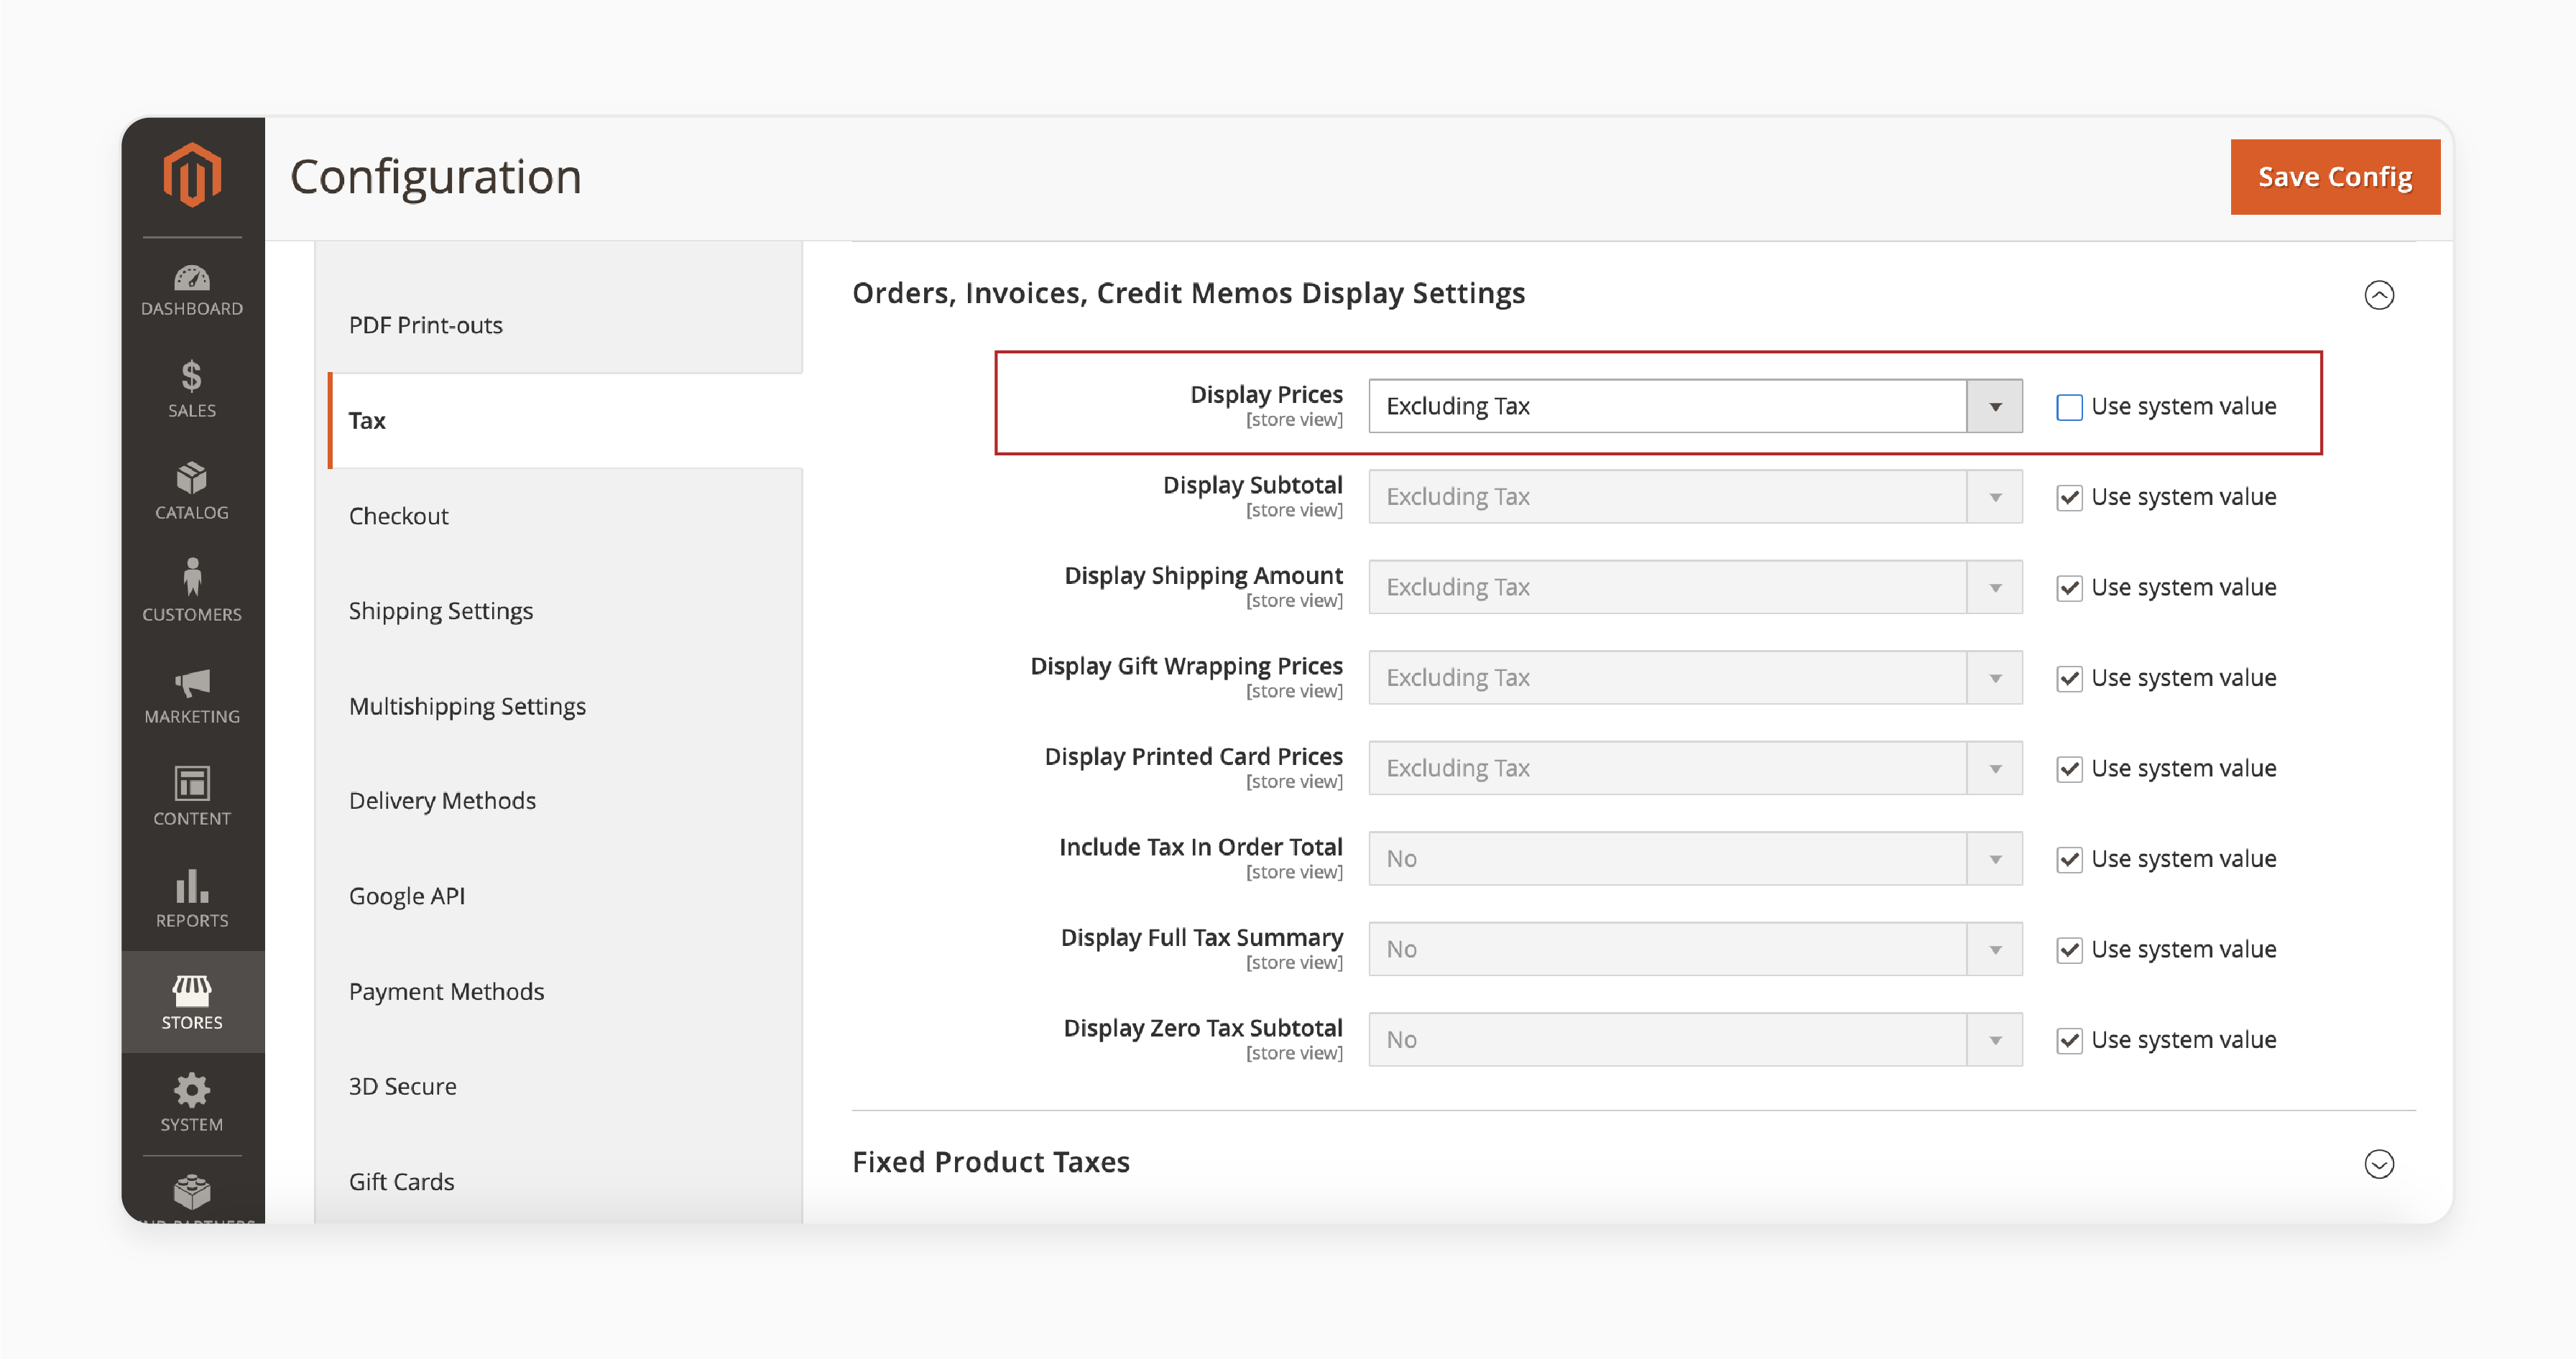Check Use system value for Display Prices

[2069, 407]
